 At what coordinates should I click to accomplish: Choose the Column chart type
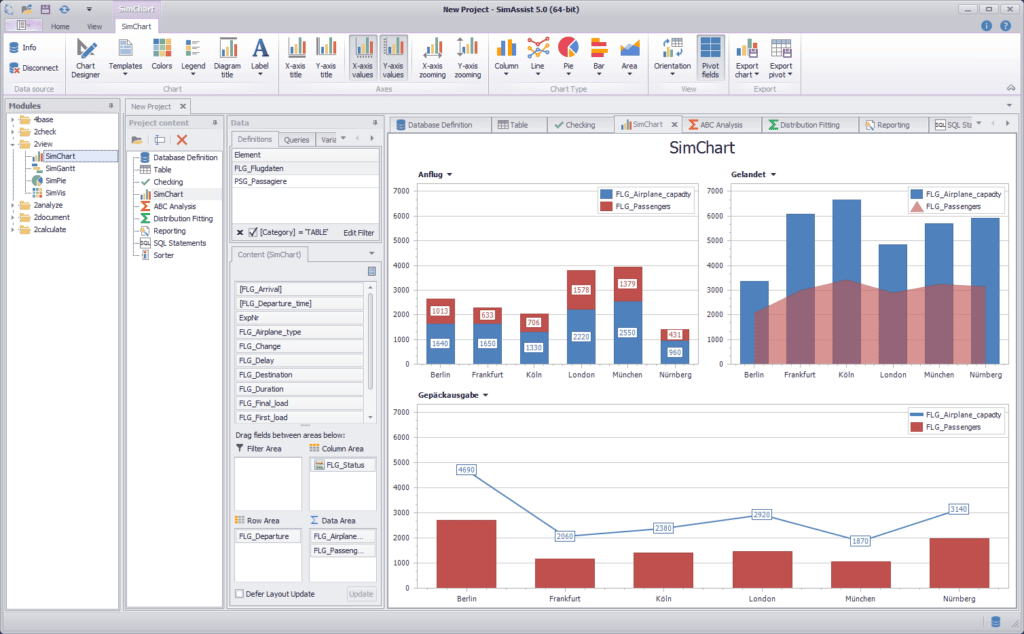(506, 58)
